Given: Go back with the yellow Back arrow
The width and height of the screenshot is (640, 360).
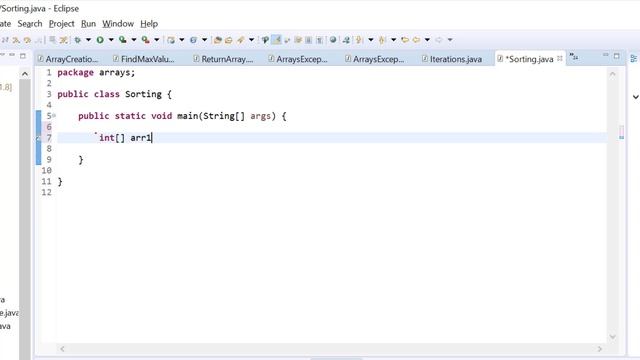Looking at the screenshot, I should pyautogui.click(x=416, y=40).
